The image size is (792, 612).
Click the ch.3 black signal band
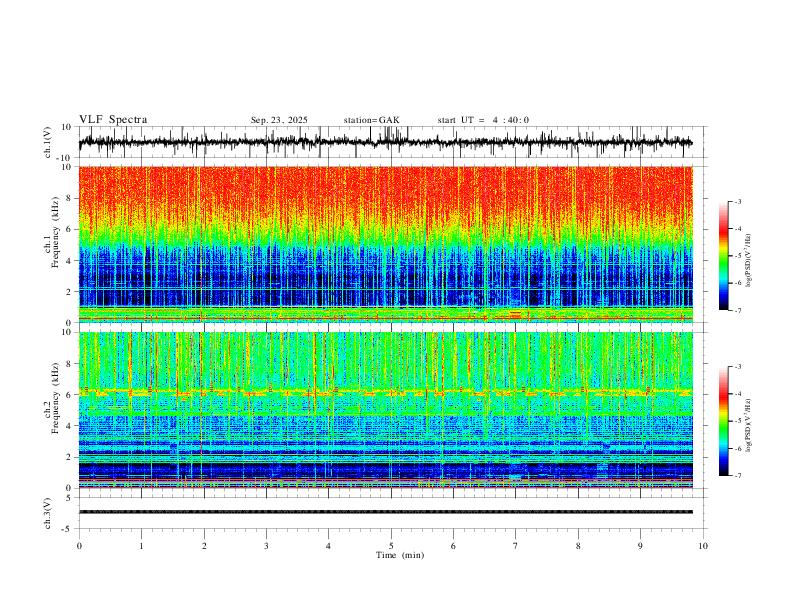385,512
